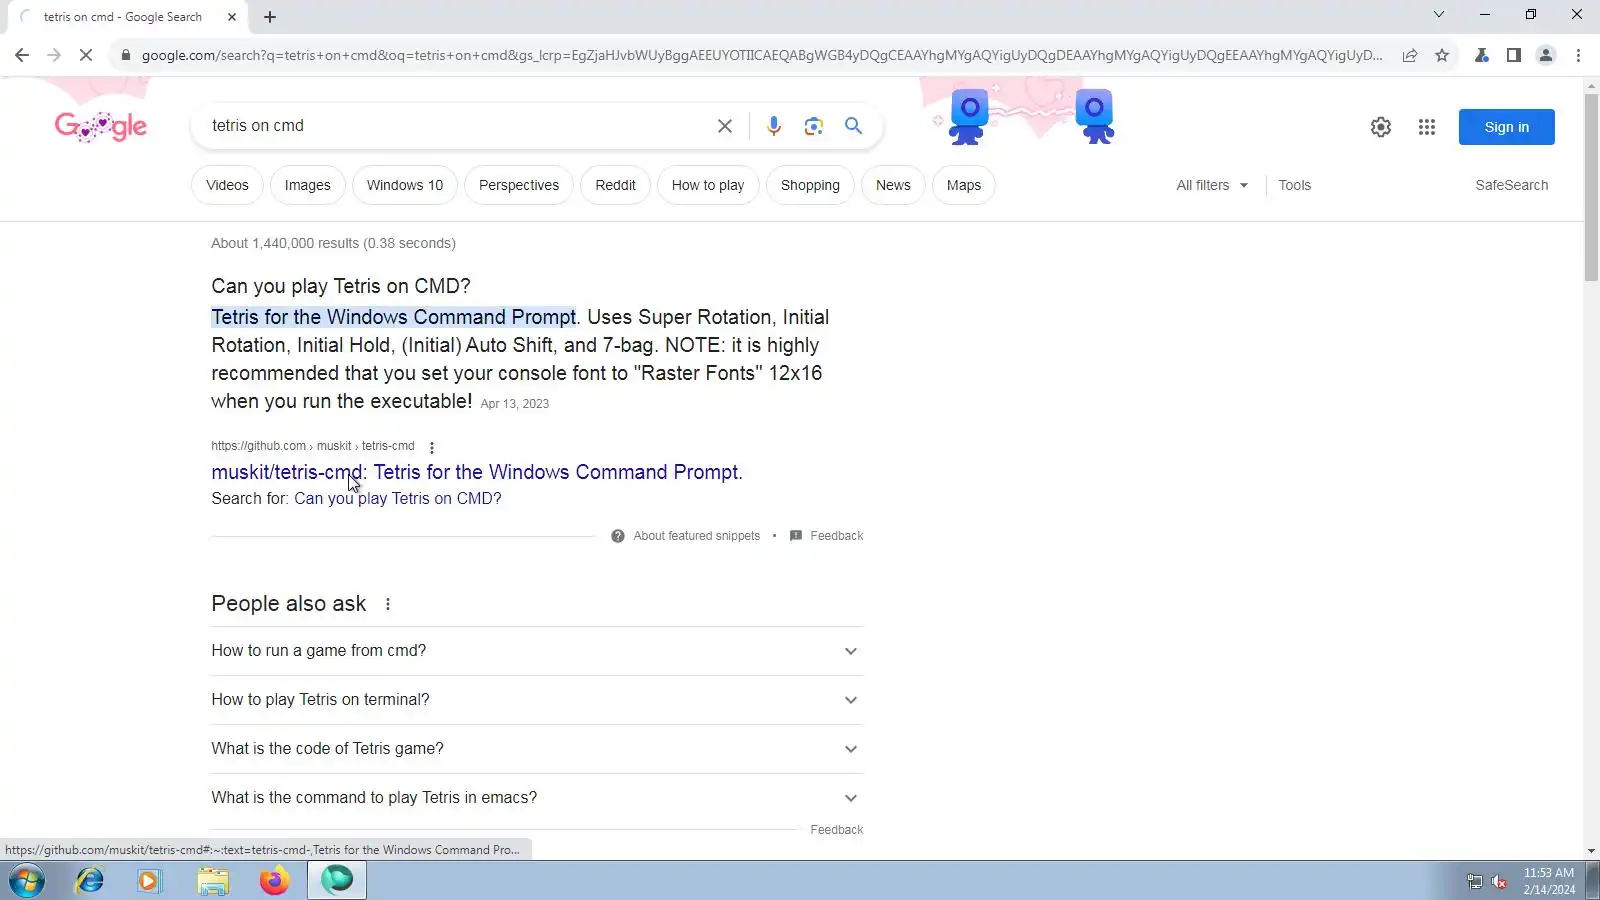
Task: Expand 'How to play Tetris on terminal?'
Action: click(537, 700)
